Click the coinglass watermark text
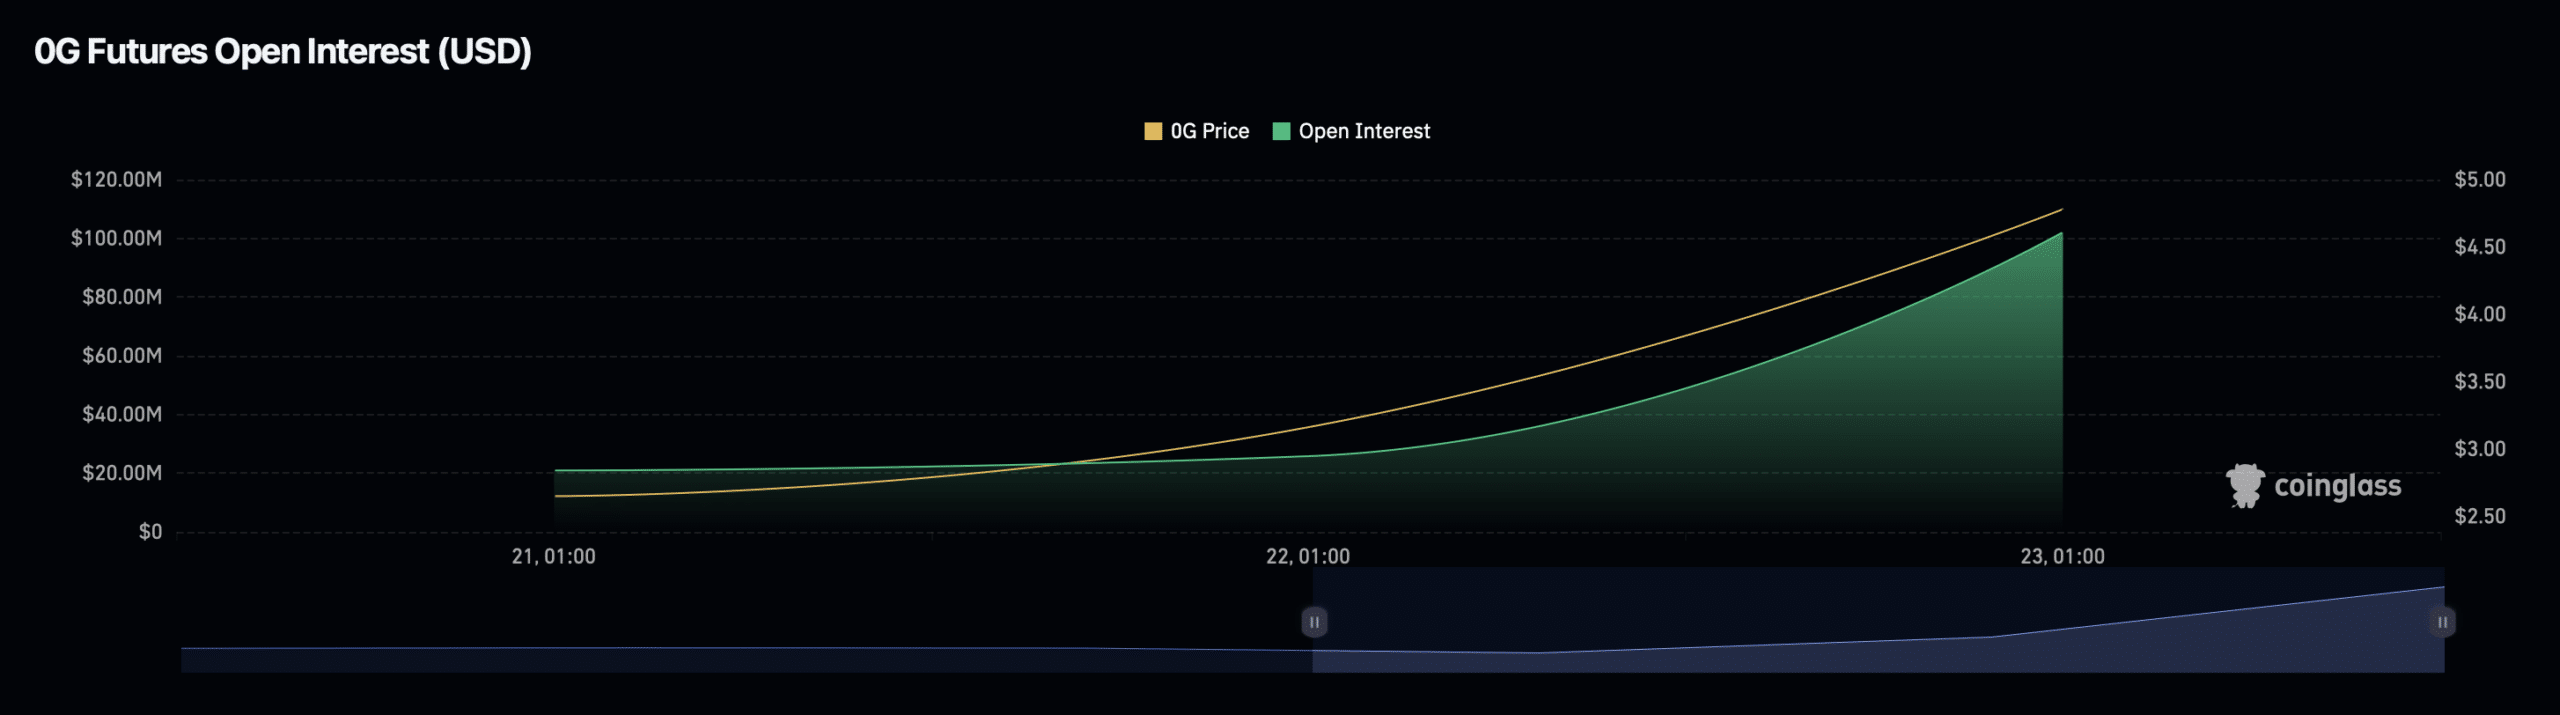The height and width of the screenshot is (715, 2560). 2337,486
